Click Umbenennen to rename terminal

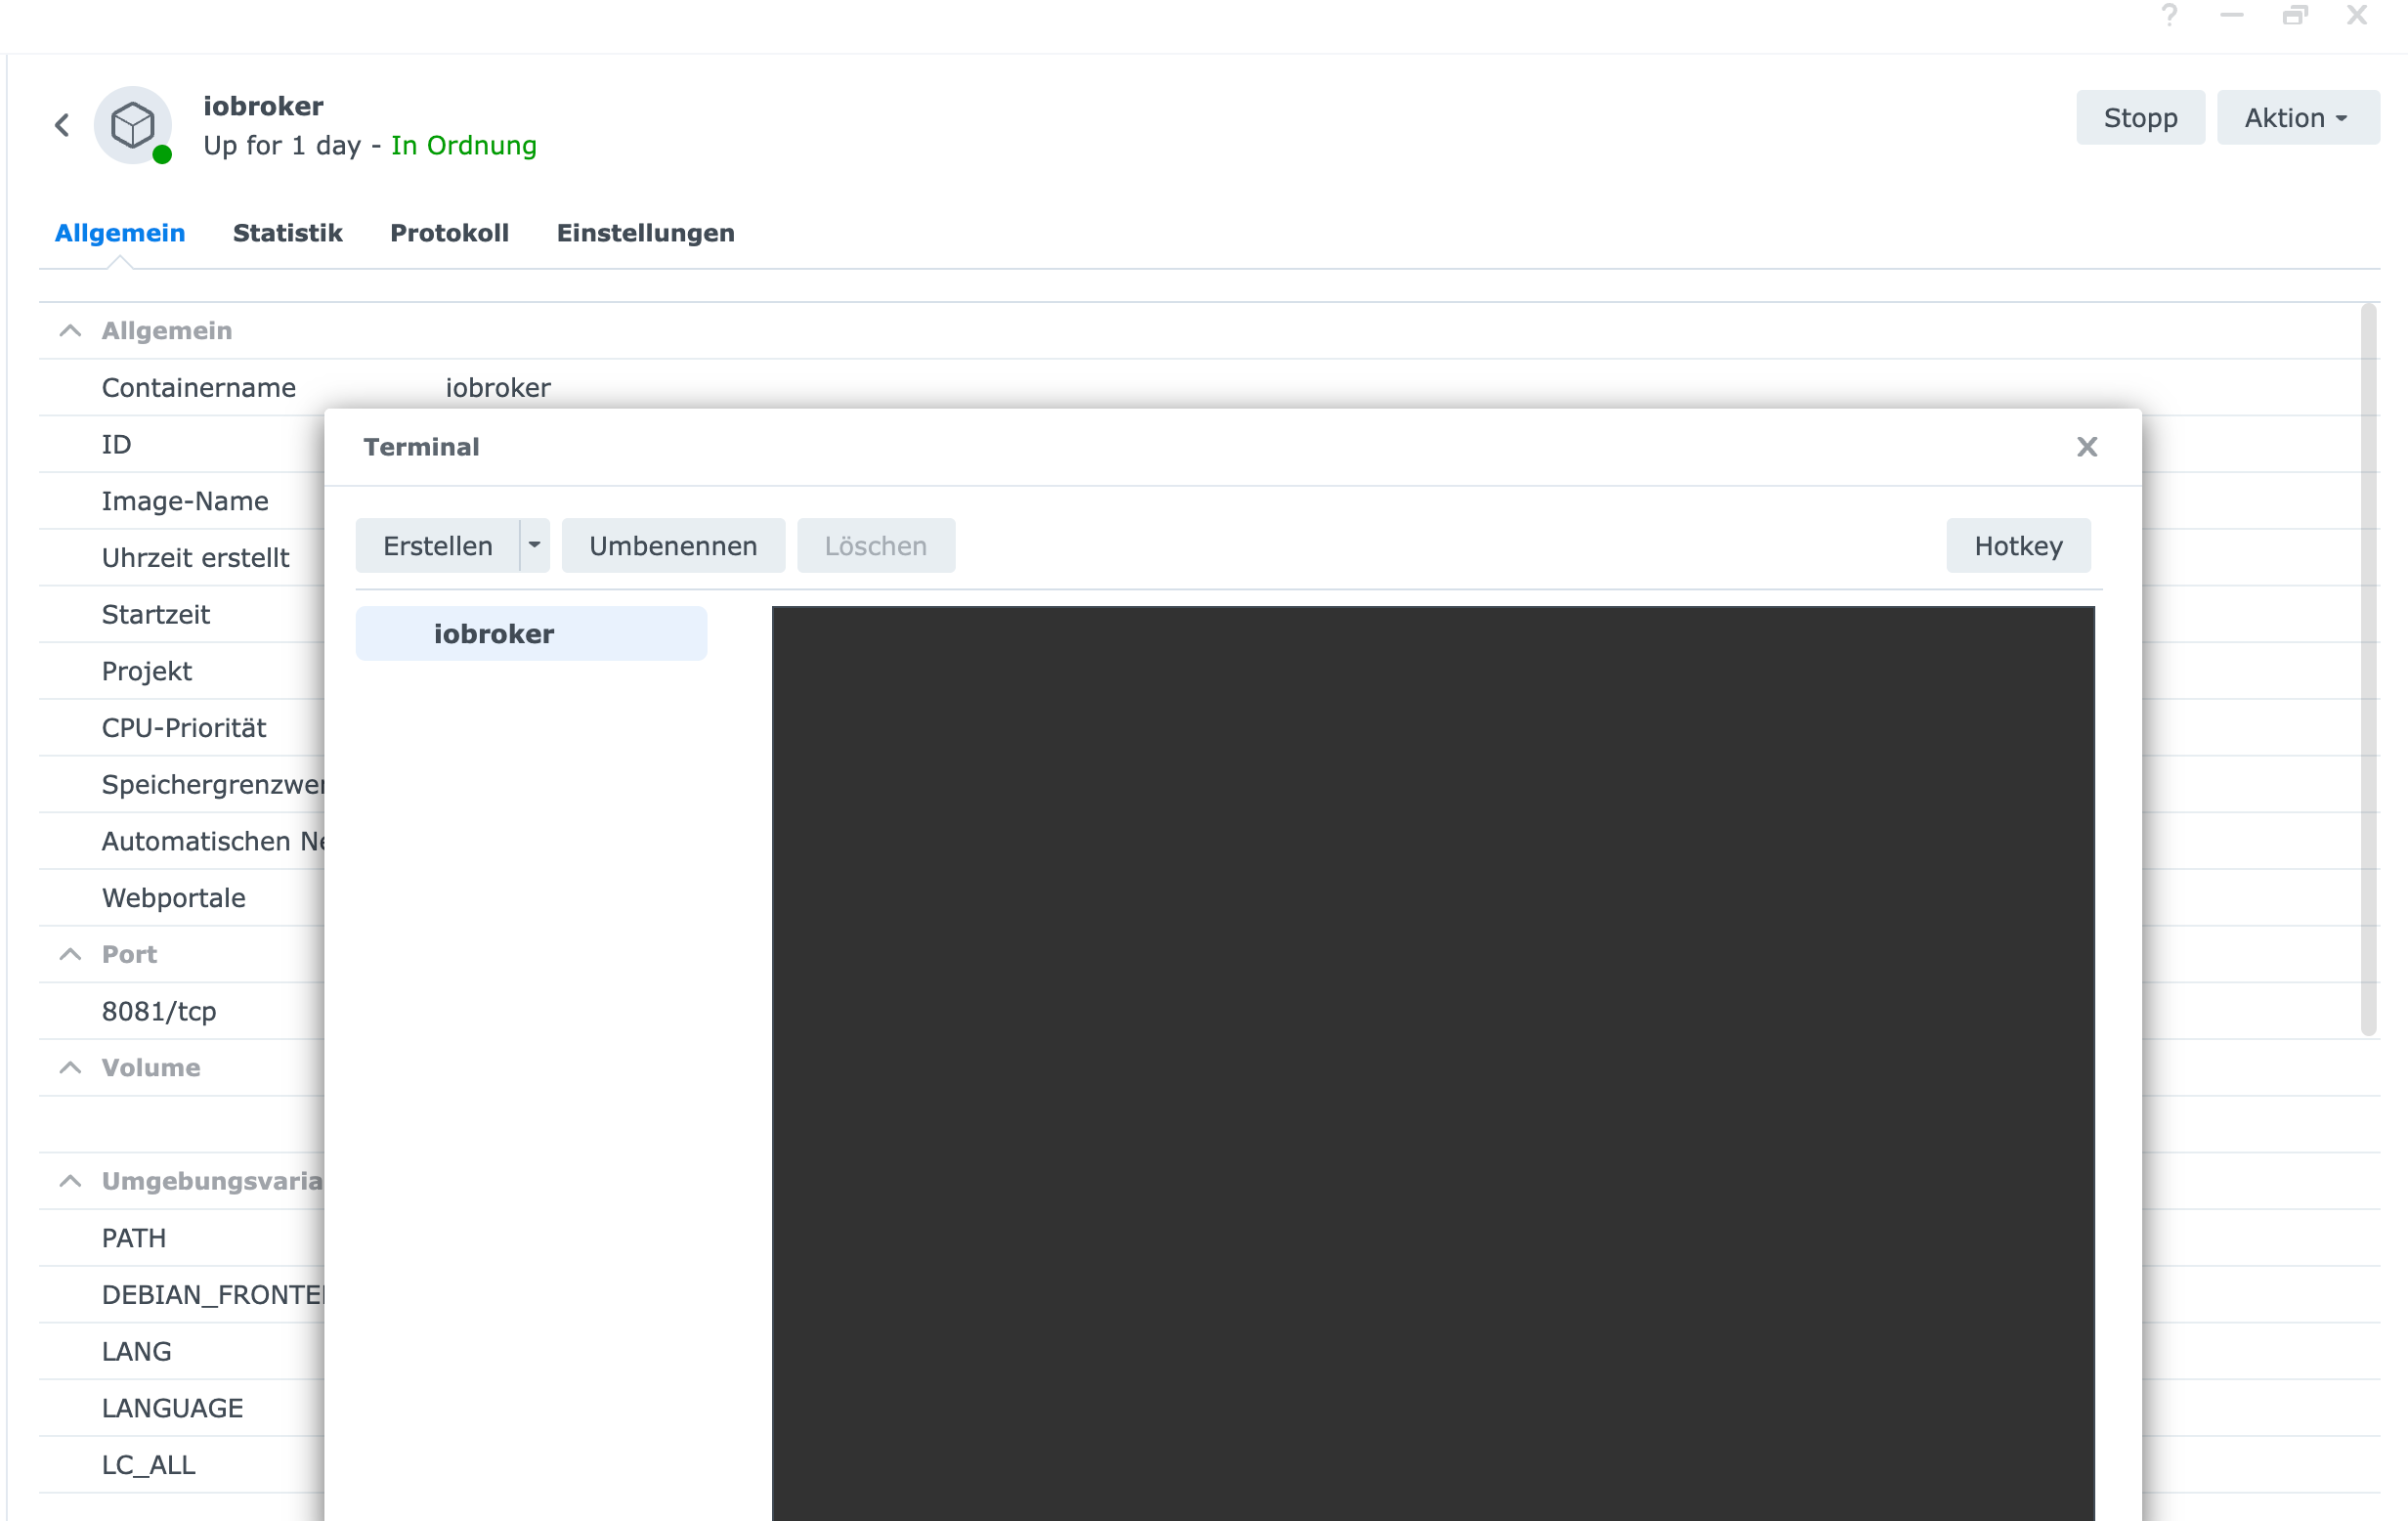point(672,546)
